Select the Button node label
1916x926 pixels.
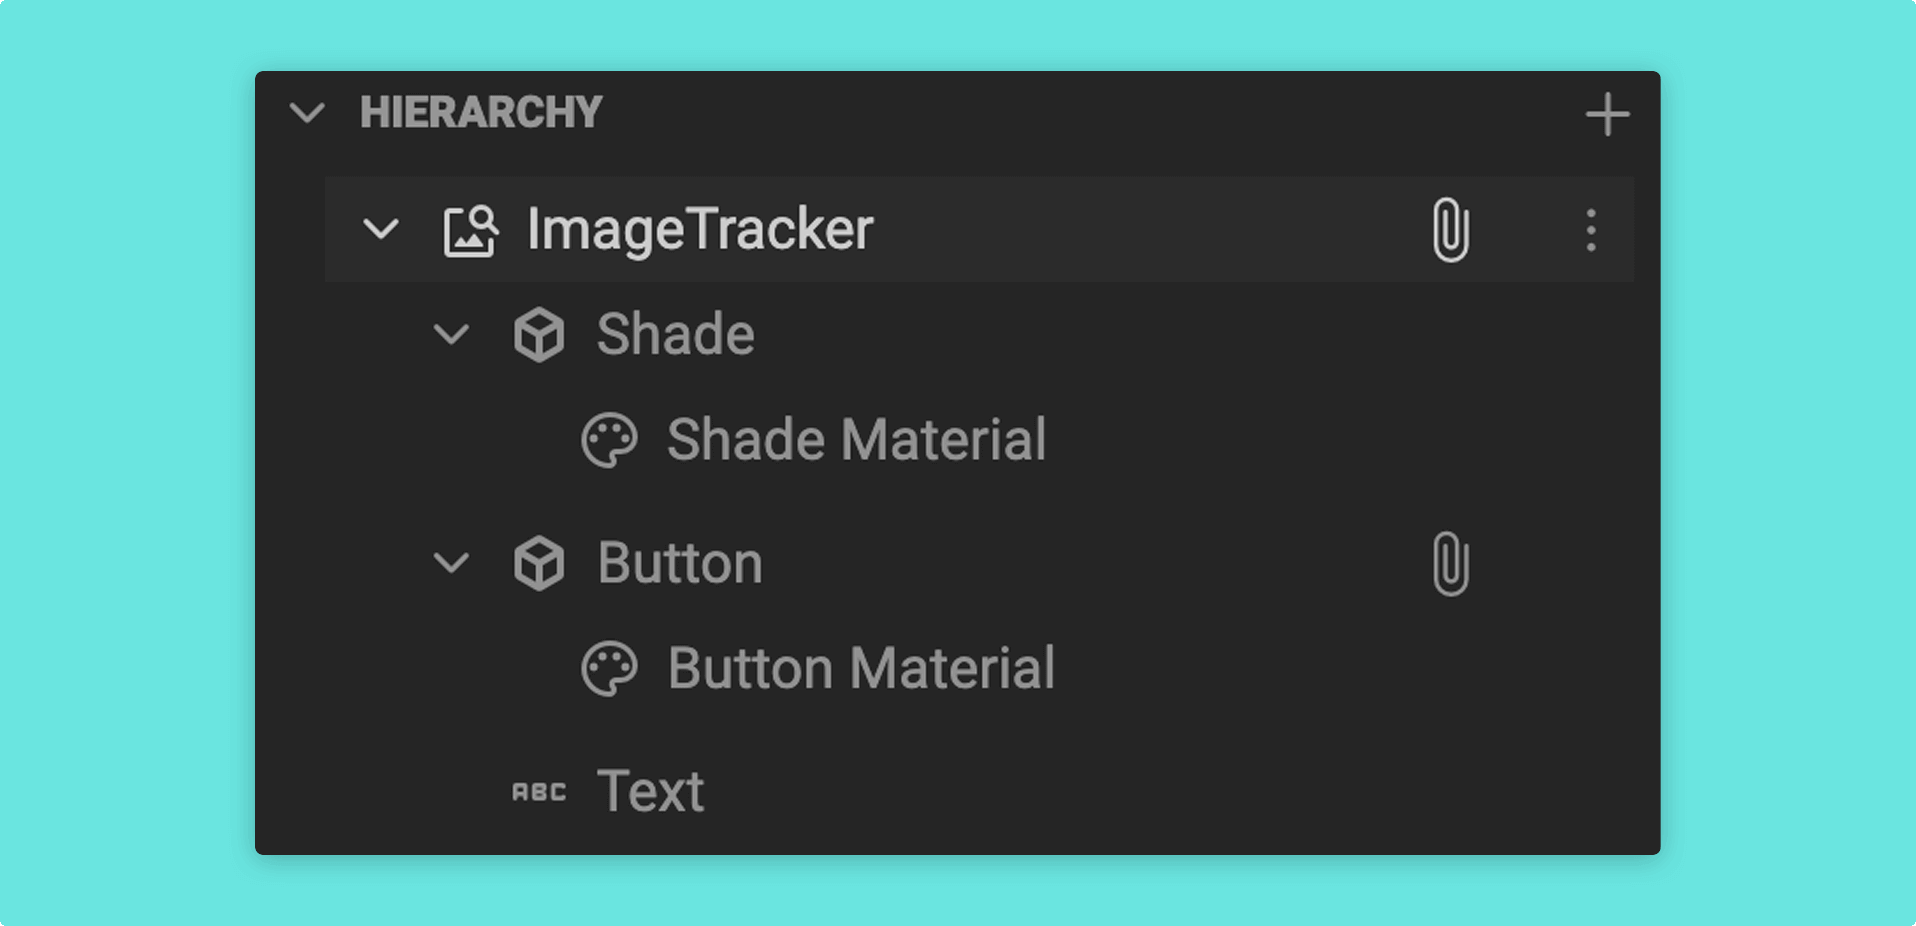point(680,563)
